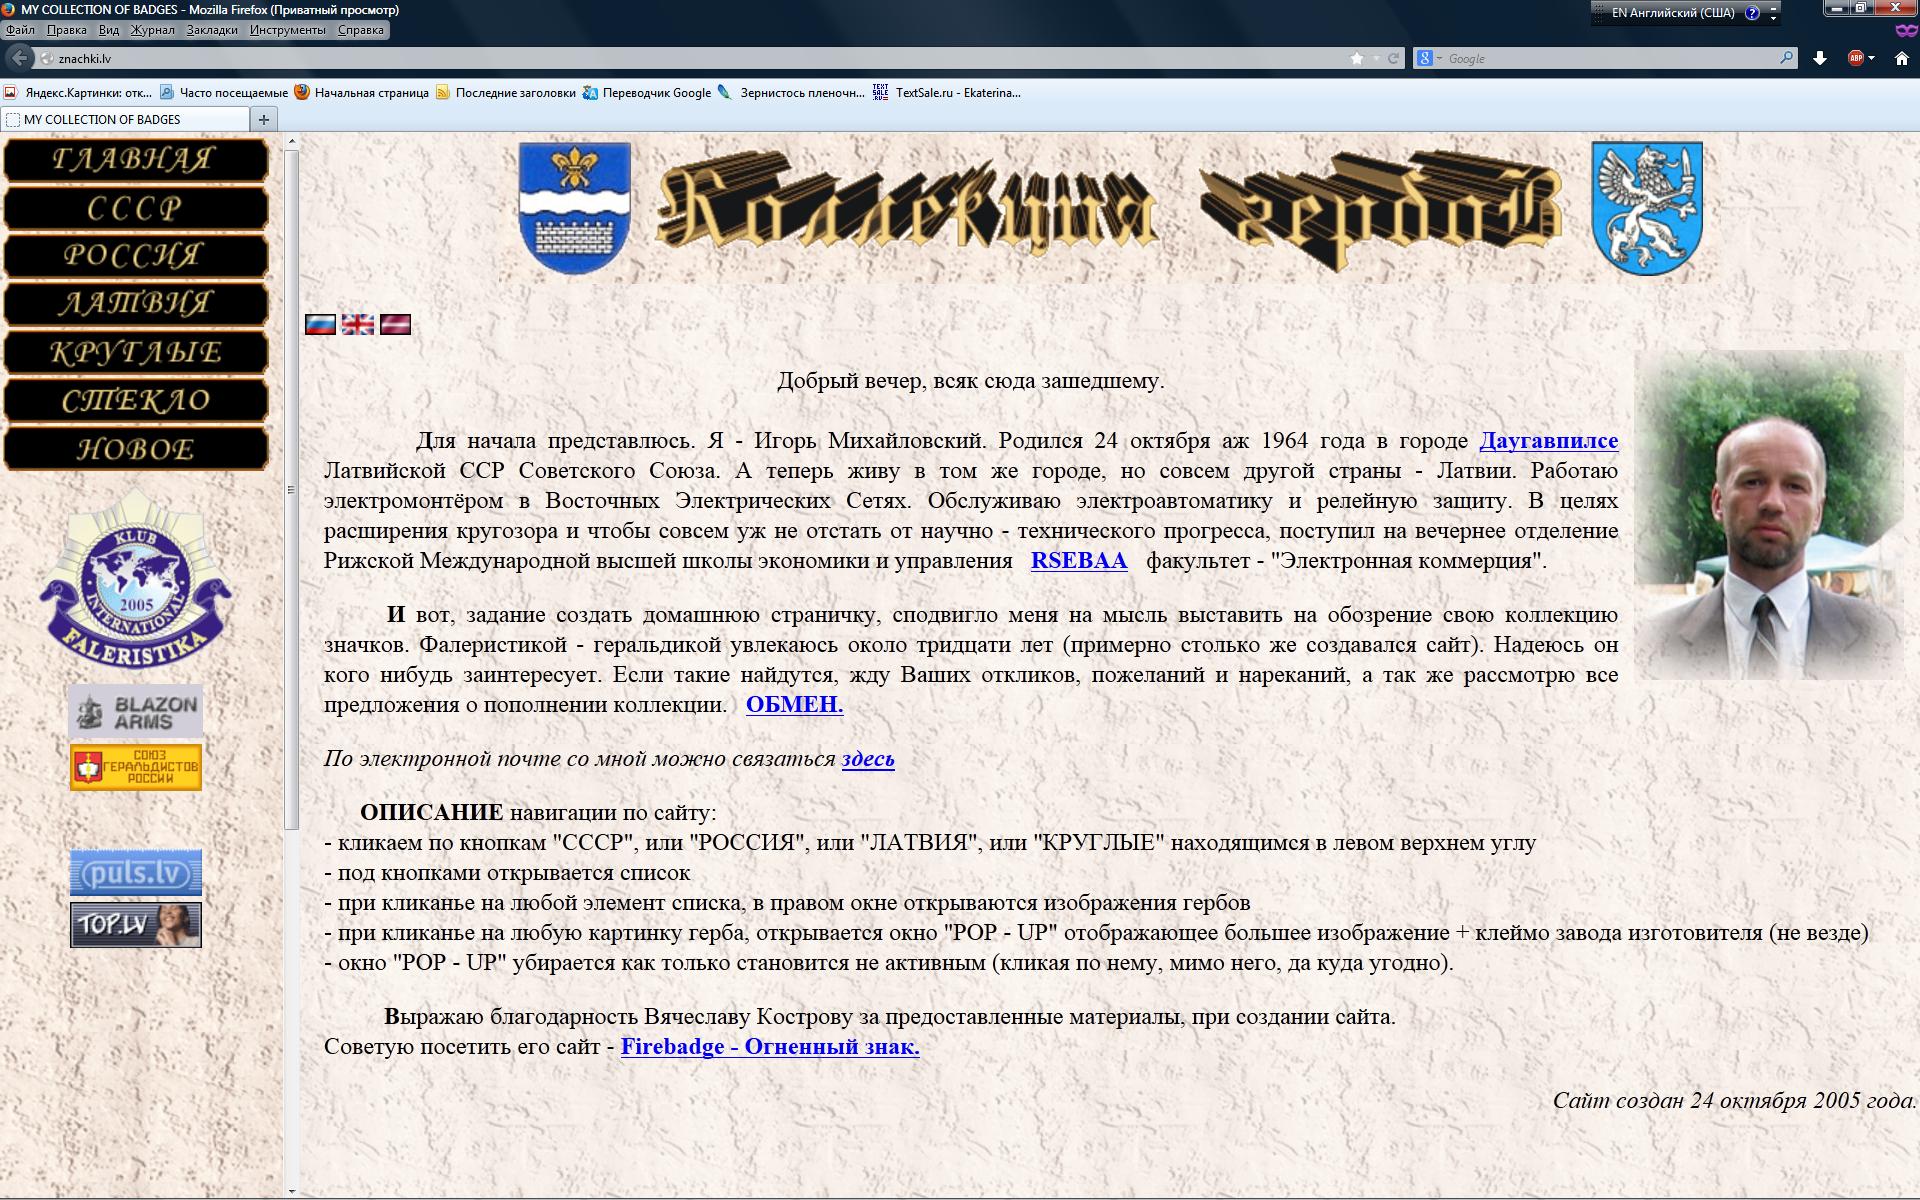Image resolution: width=1920 pixels, height=1200 pixels.
Task: Open the Инструменты menu
Action: [x=287, y=30]
